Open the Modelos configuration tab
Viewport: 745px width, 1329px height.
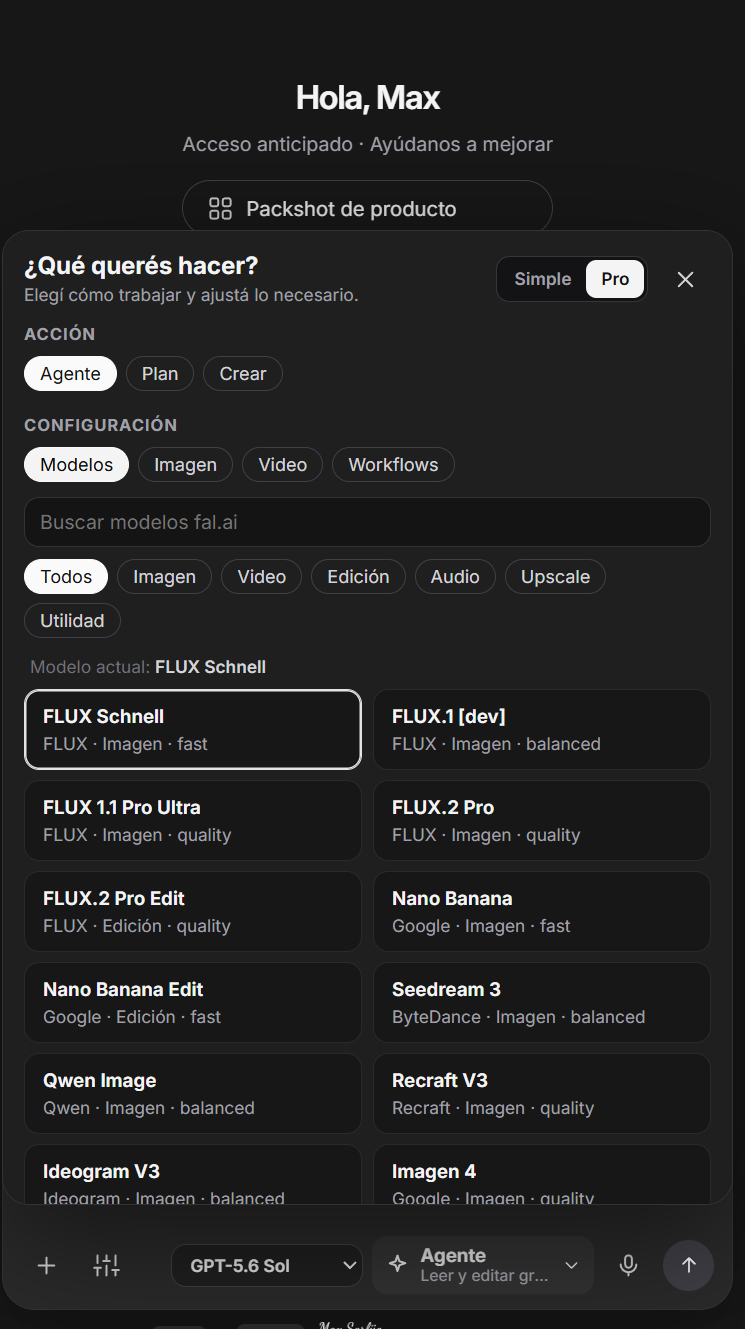coord(76,465)
